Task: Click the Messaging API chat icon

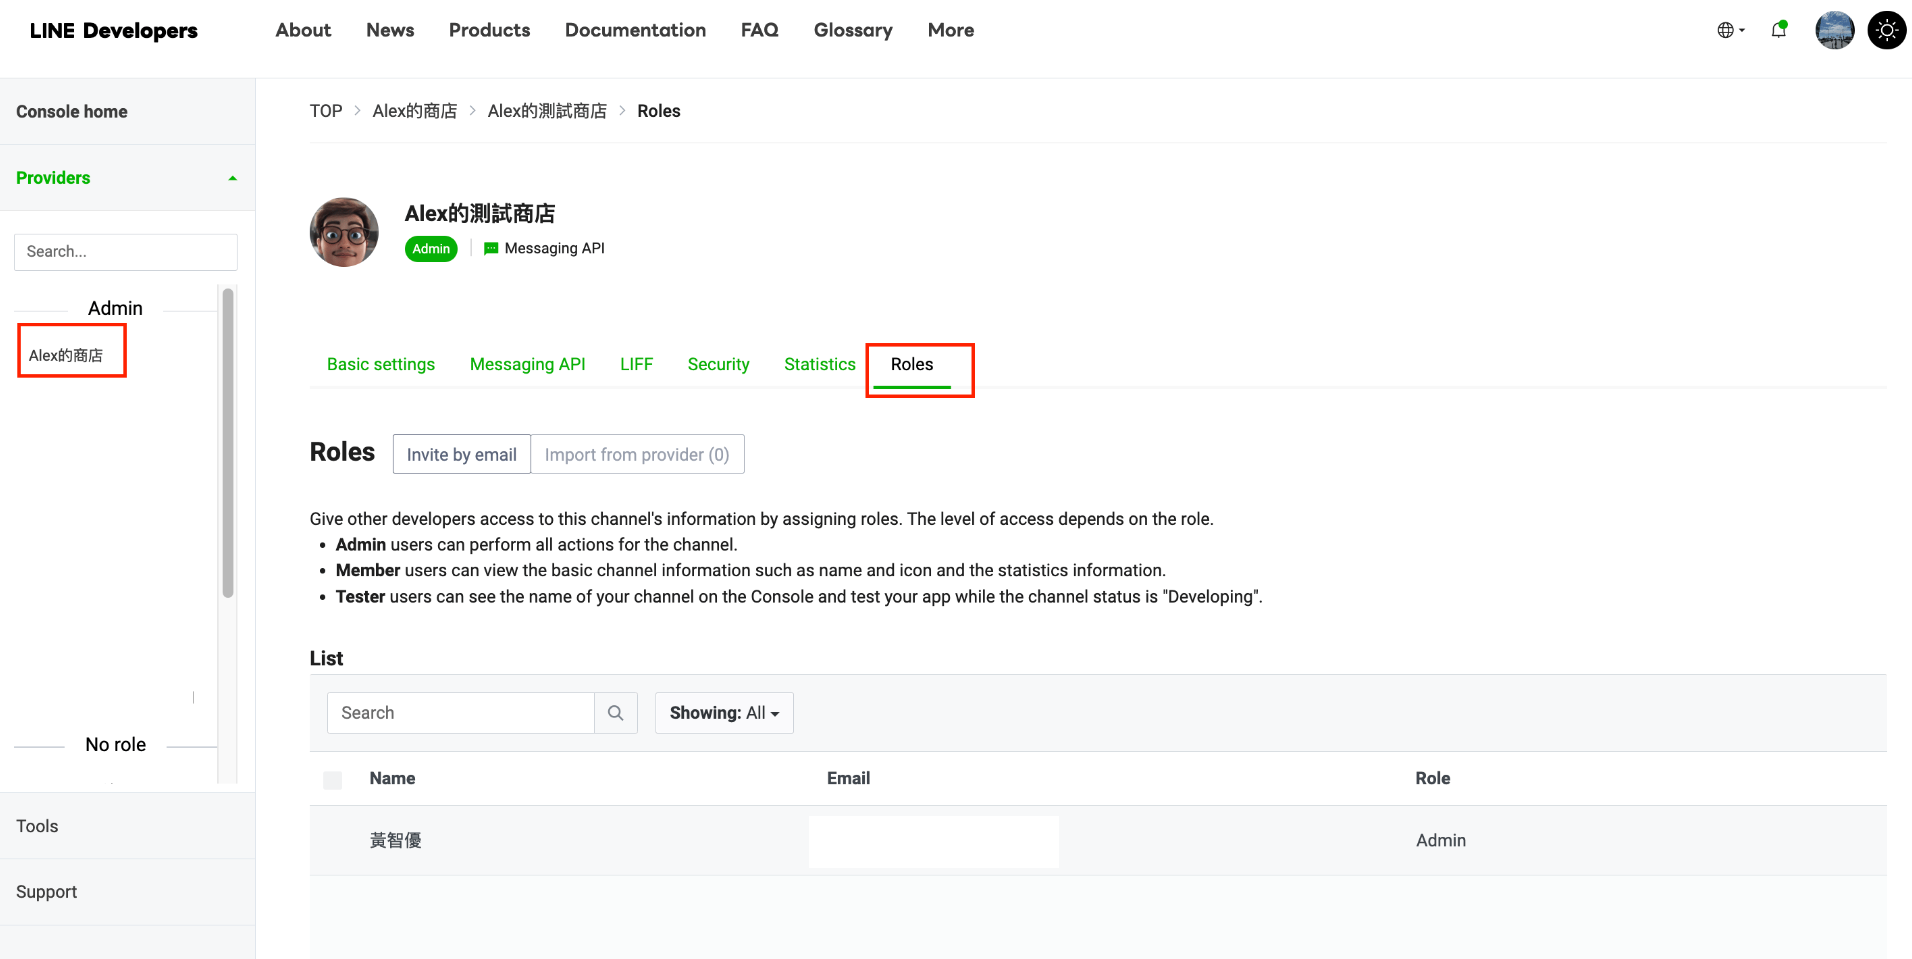Action: tap(491, 248)
